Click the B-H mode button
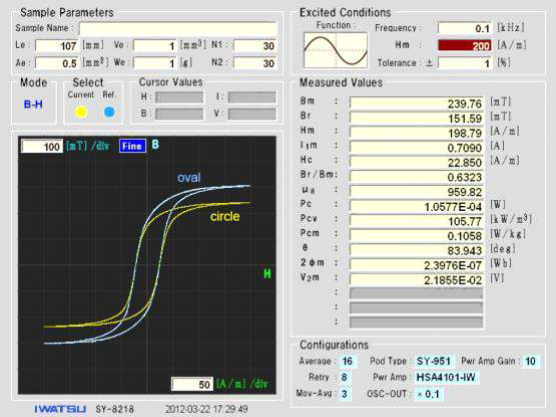 pyautogui.click(x=33, y=104)
